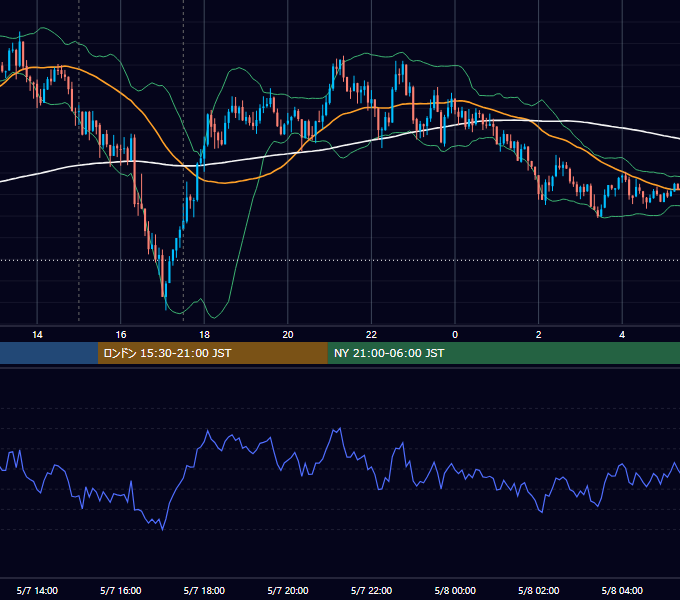Viewport: 680px width, 600px height.
Task: Click the 16 hour axis label
Action: click(x=121, y=335)
